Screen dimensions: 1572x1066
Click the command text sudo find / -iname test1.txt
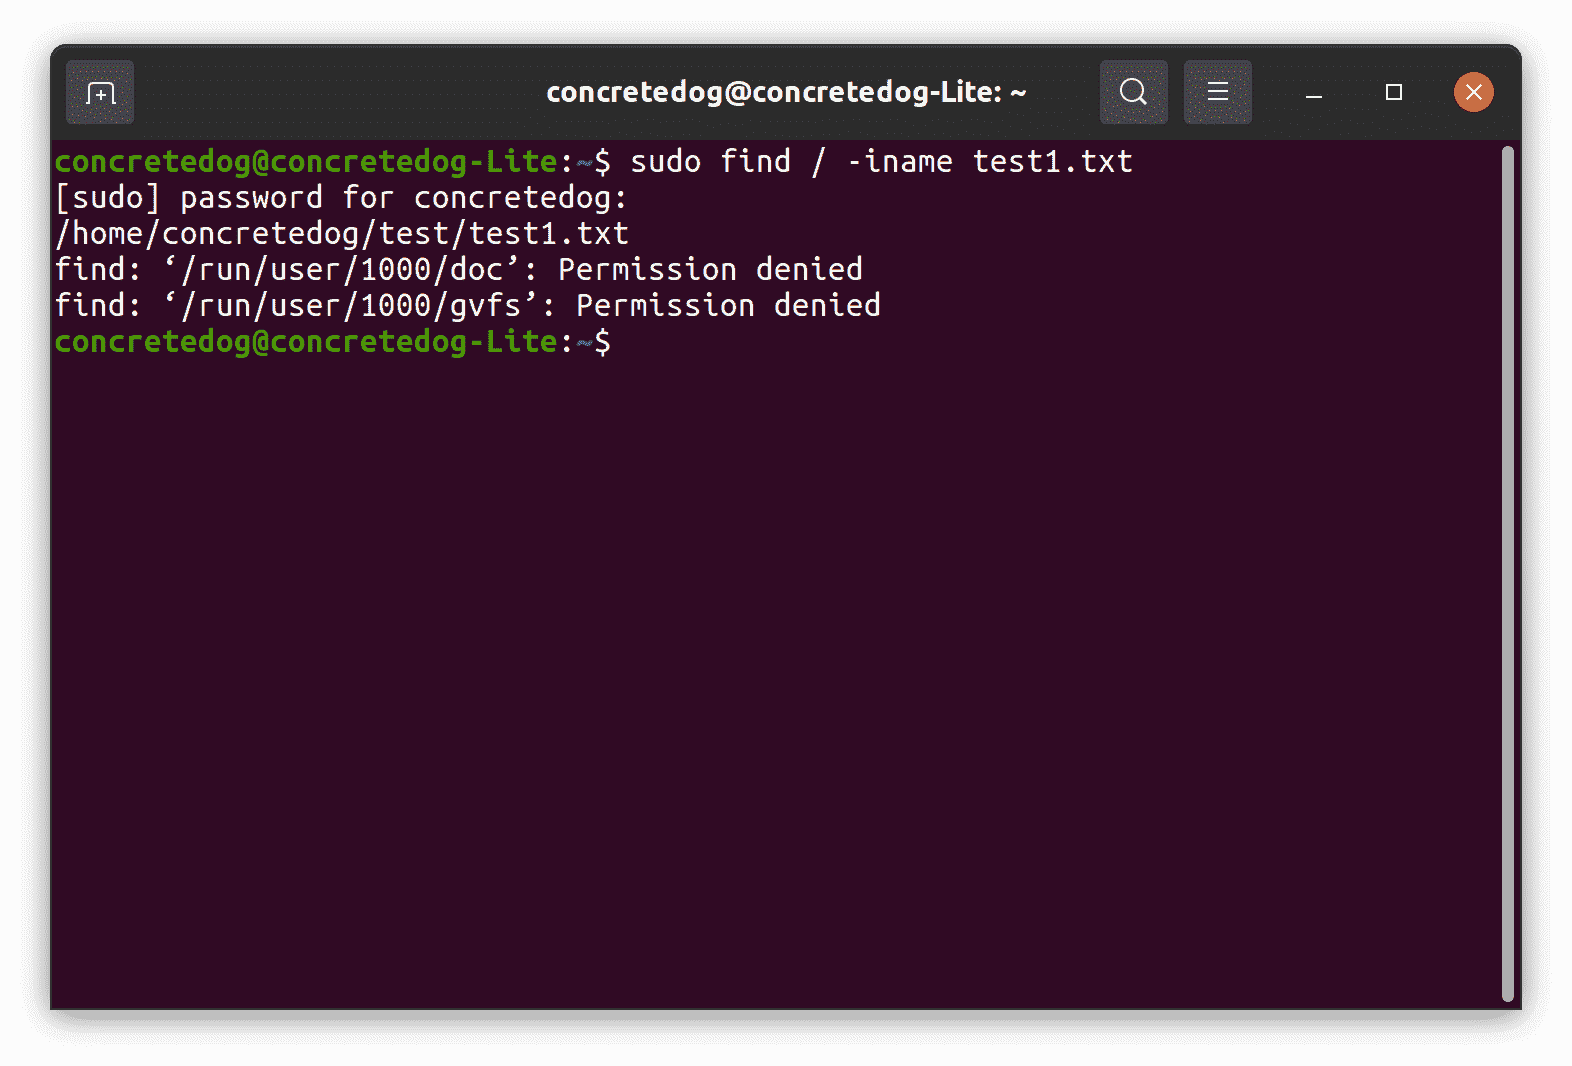[x=881, y=161]
